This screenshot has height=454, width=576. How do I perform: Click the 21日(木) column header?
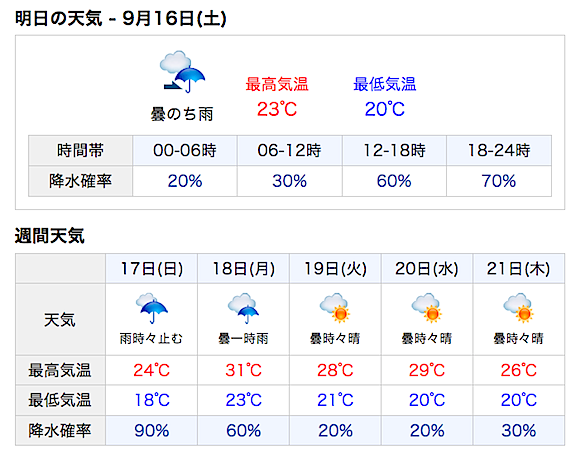[x=519, y=269]
